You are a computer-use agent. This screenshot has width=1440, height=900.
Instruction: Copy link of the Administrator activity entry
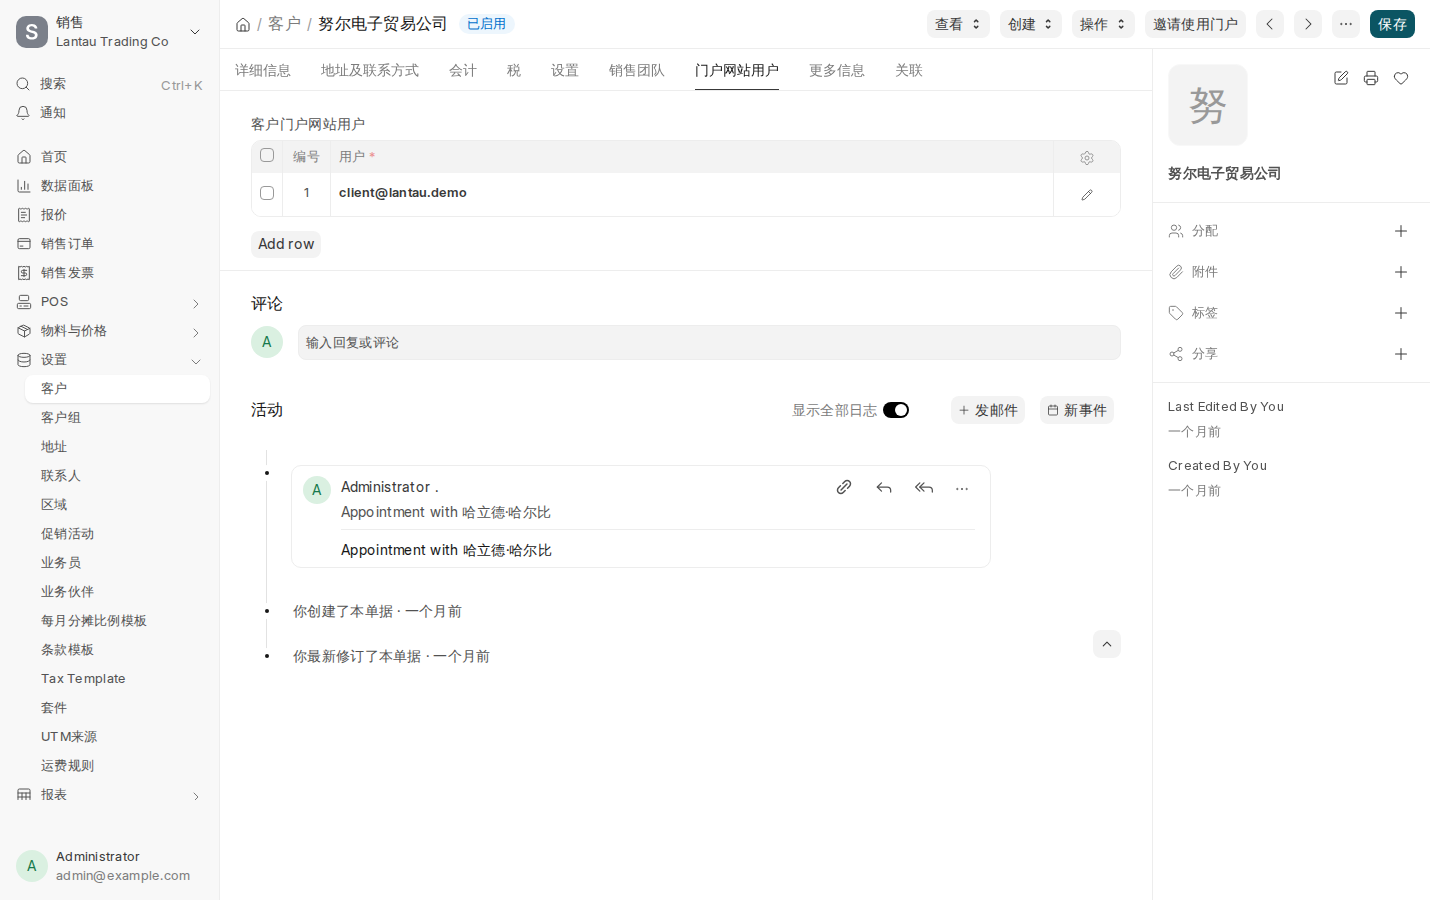point(844,488)
